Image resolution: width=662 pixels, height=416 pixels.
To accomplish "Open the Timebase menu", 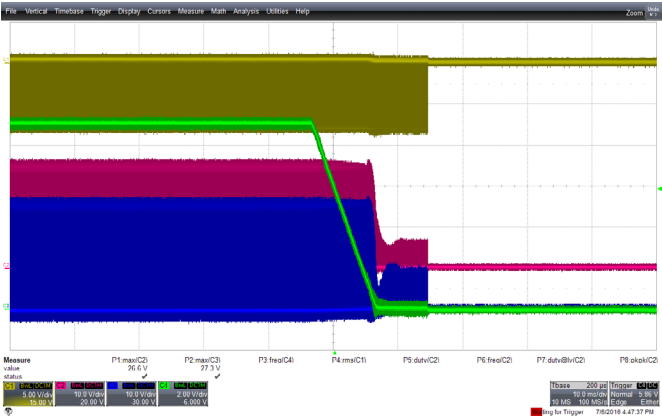I will pyautogui.click(x=69, y=11).
